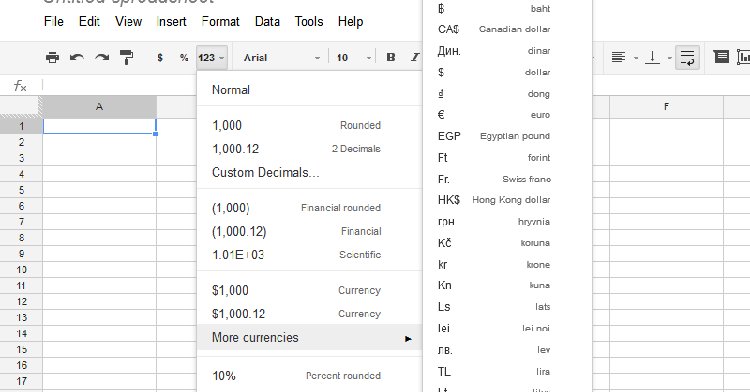Open the Tools menu
The height and width of the screenshot is (392, 750).
point(309,22)
